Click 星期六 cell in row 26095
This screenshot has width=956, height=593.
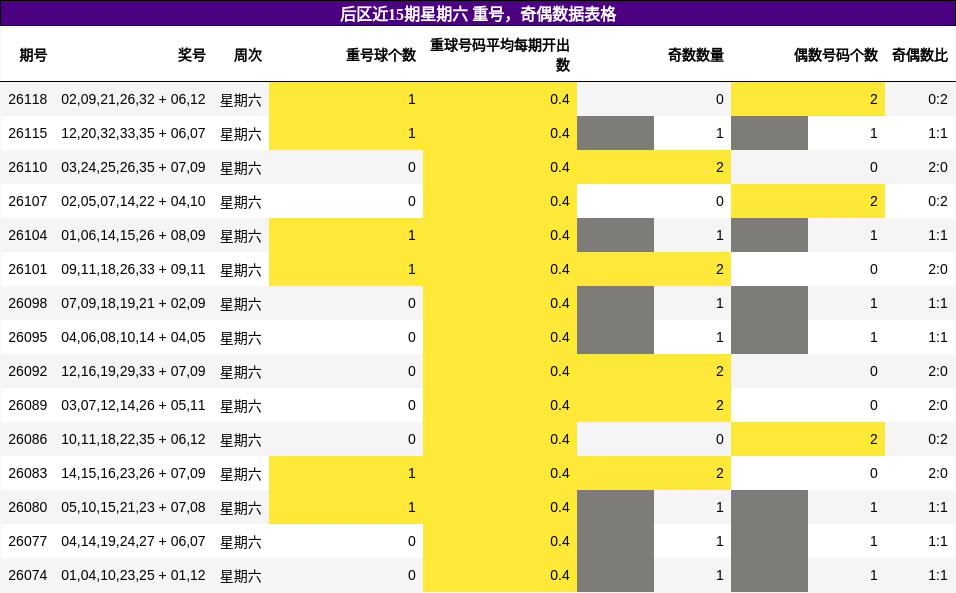click(241, 338)
